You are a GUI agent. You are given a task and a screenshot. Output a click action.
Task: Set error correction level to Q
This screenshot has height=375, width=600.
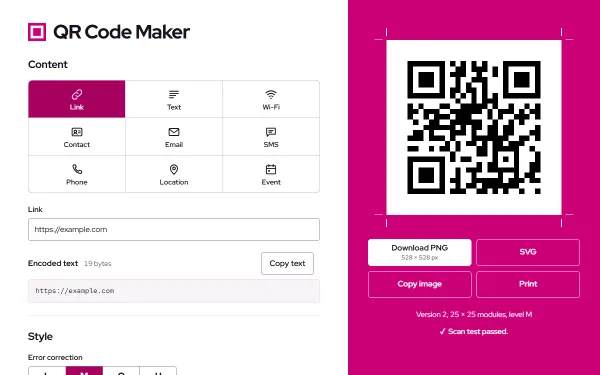(x=121, y=371)
